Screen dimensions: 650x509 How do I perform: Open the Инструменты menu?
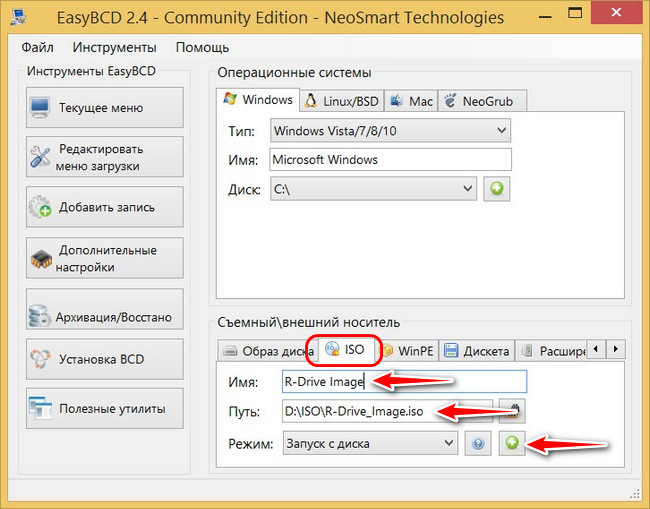(x=114, y=47)
